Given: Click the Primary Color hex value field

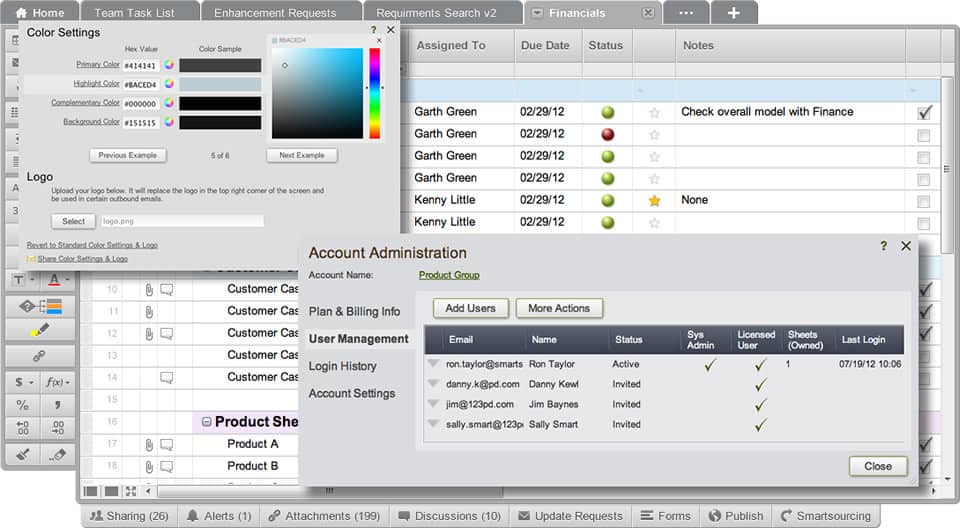Looking at the screenshot, I should pos(141,65).
